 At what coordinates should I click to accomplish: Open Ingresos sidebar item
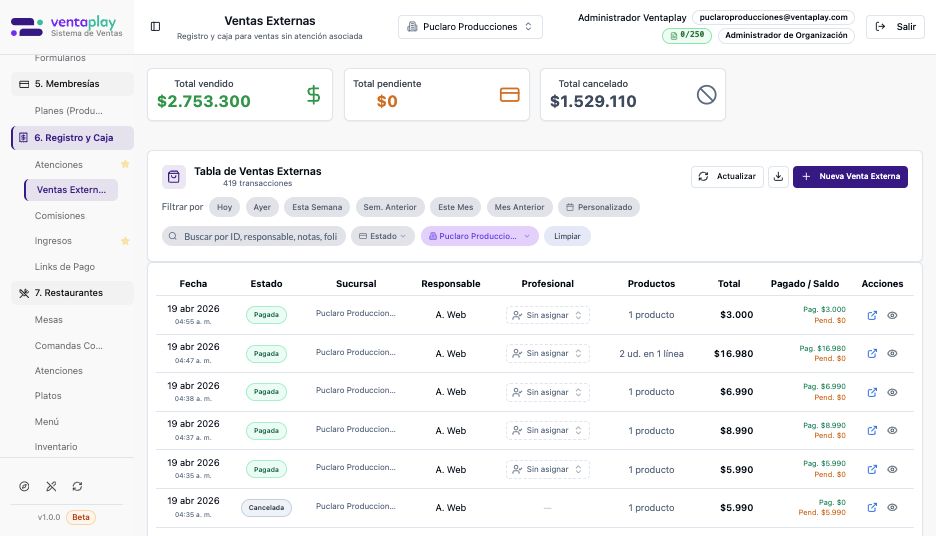click(x=53, y=241)
